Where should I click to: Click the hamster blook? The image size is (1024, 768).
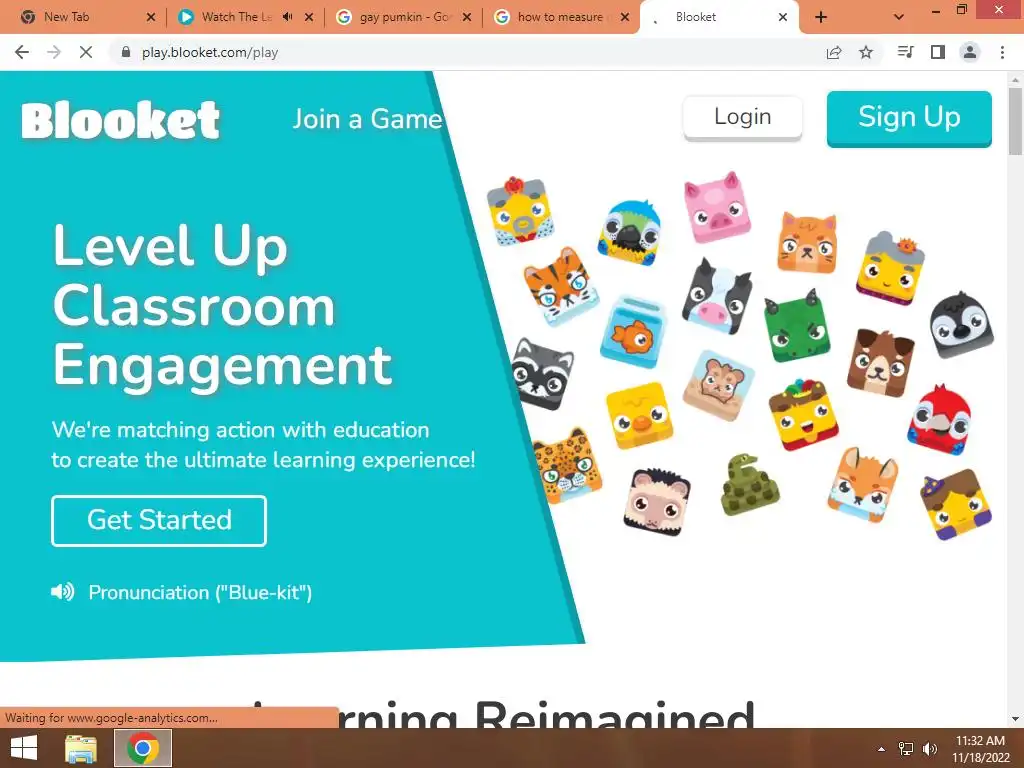[718, 385]
